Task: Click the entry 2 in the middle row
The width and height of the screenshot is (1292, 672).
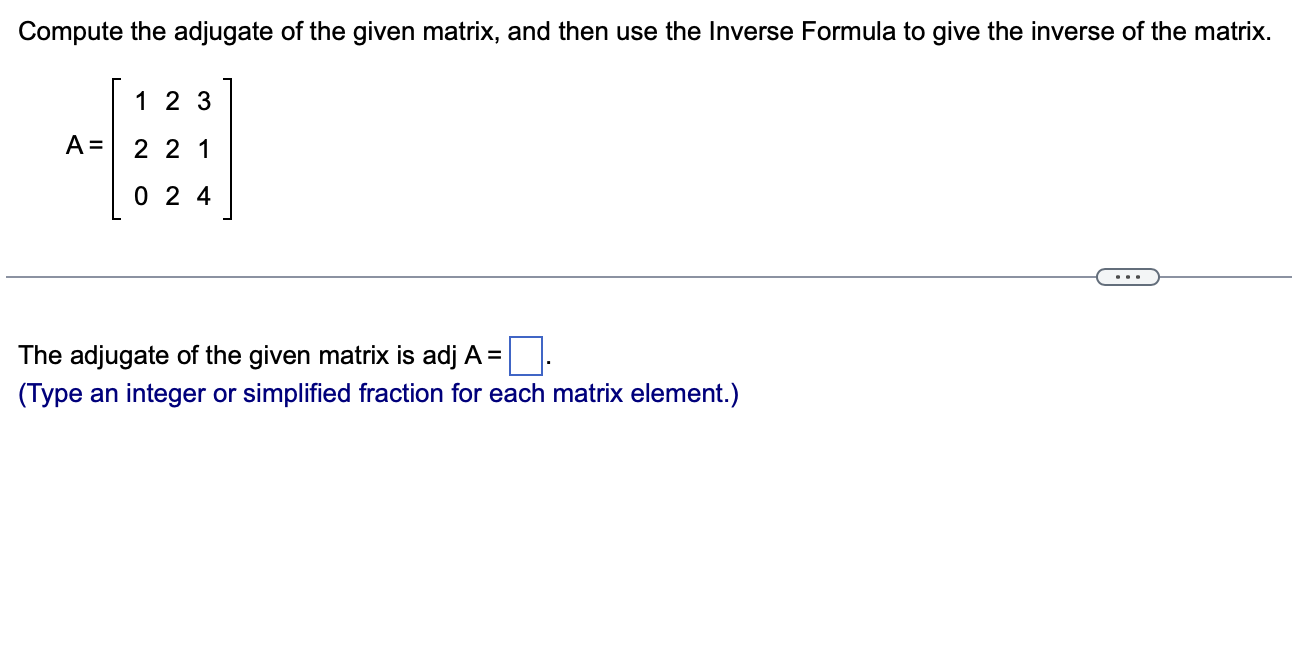Action: 141,149
